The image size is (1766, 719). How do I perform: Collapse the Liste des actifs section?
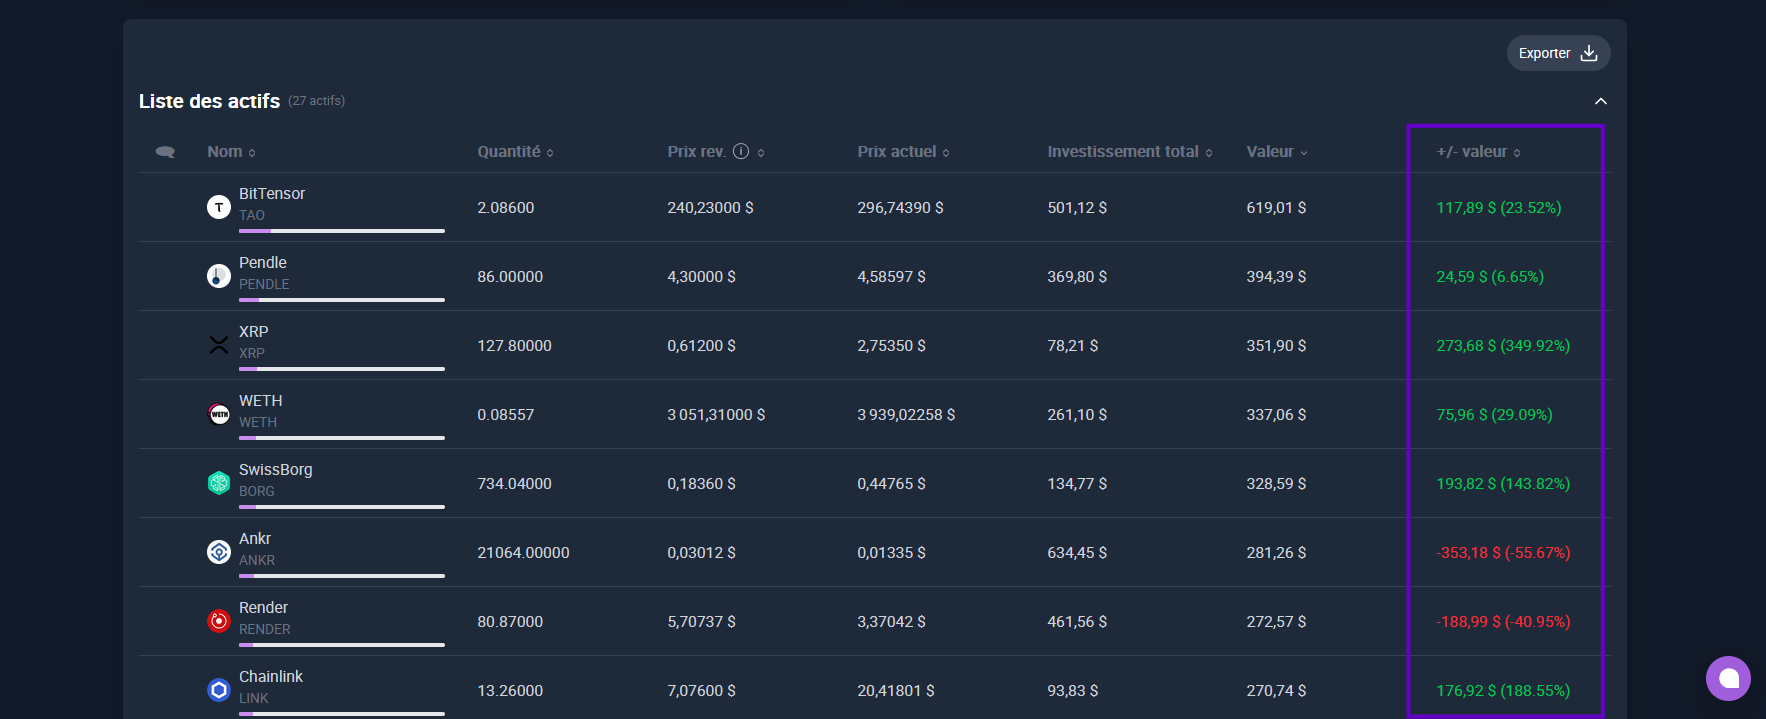(1600, 101)
